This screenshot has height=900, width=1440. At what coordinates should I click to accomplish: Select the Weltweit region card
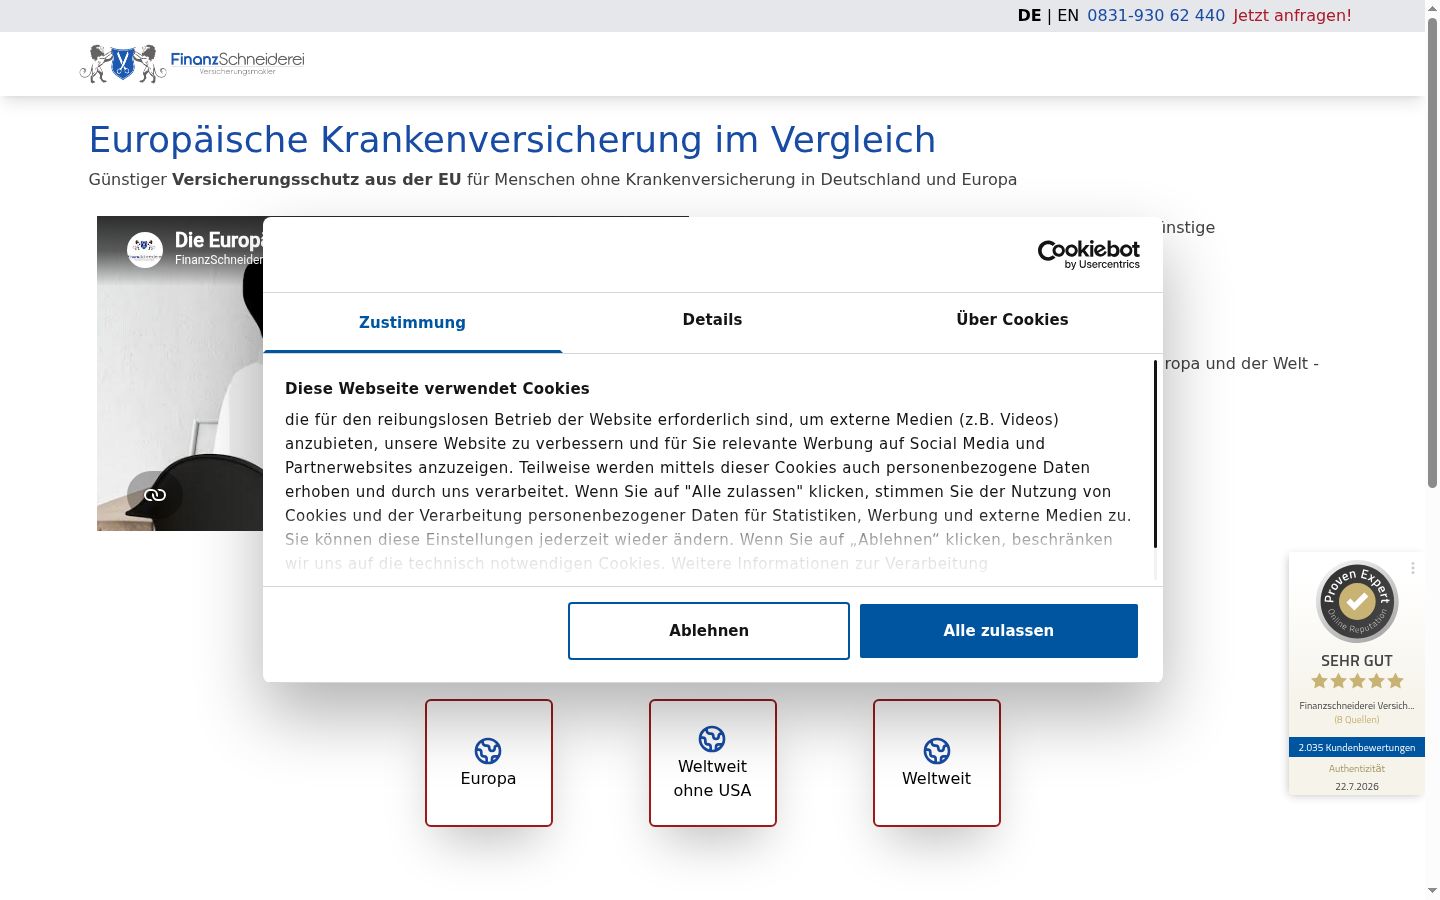(937, 763)
